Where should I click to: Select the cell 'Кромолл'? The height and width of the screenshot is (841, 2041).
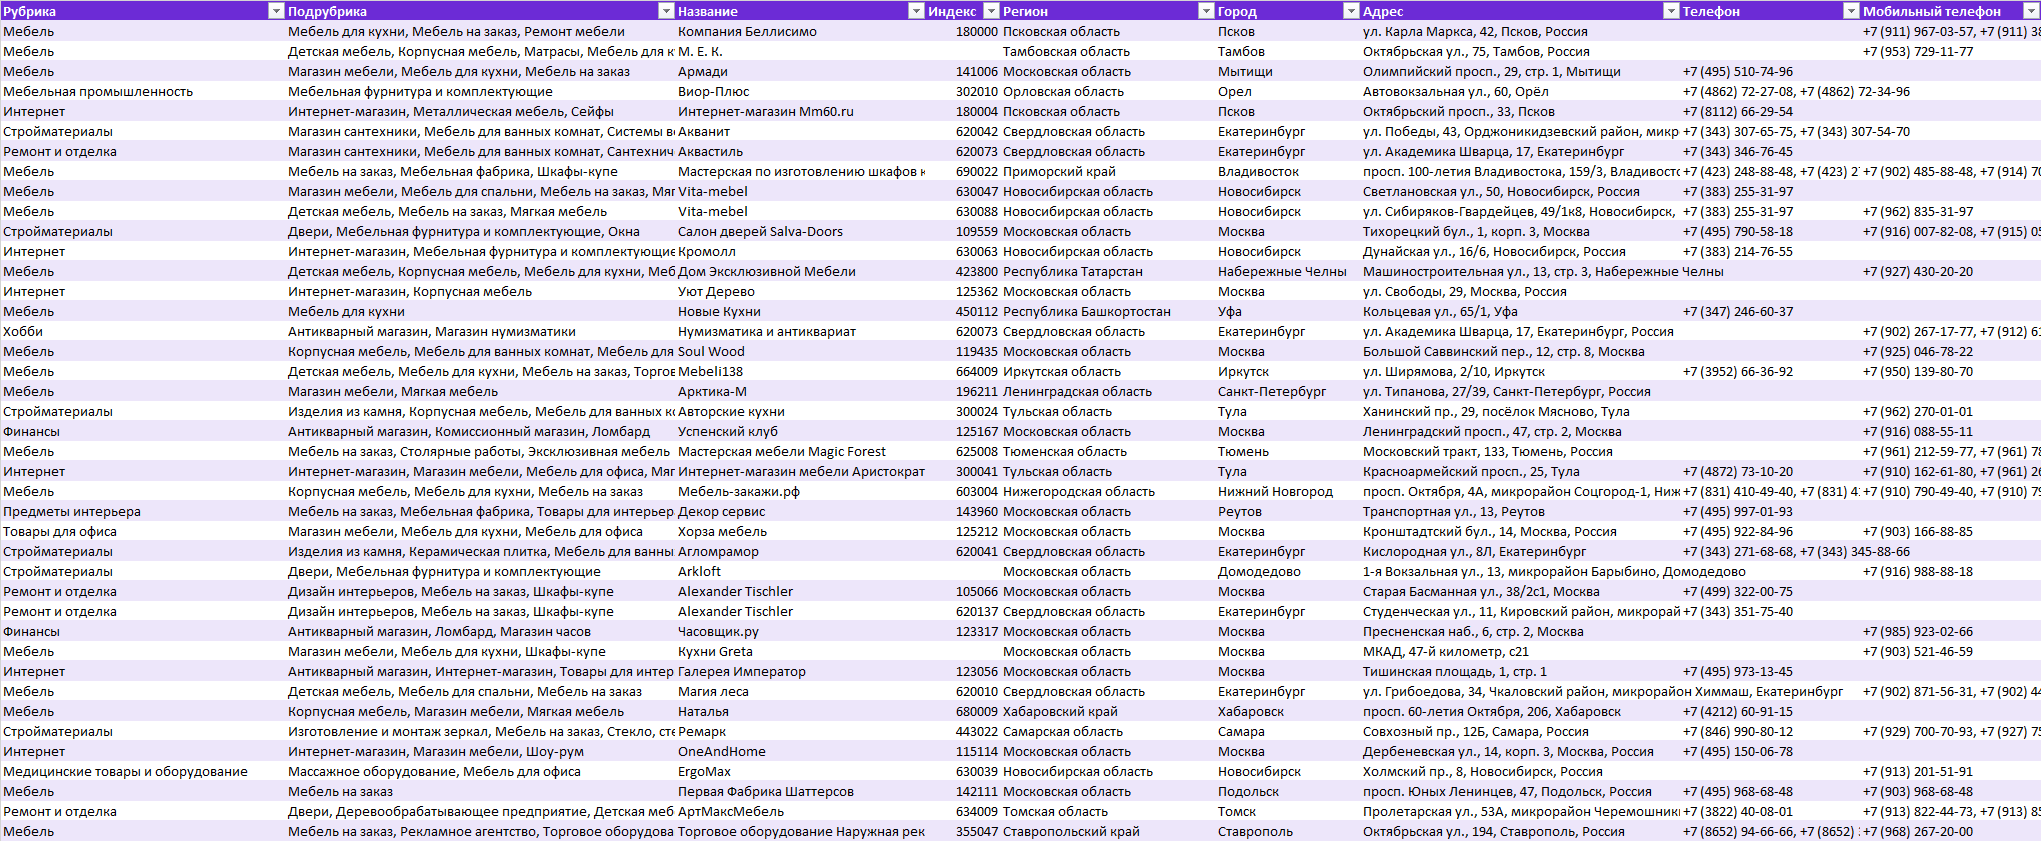tap(800, 251)
